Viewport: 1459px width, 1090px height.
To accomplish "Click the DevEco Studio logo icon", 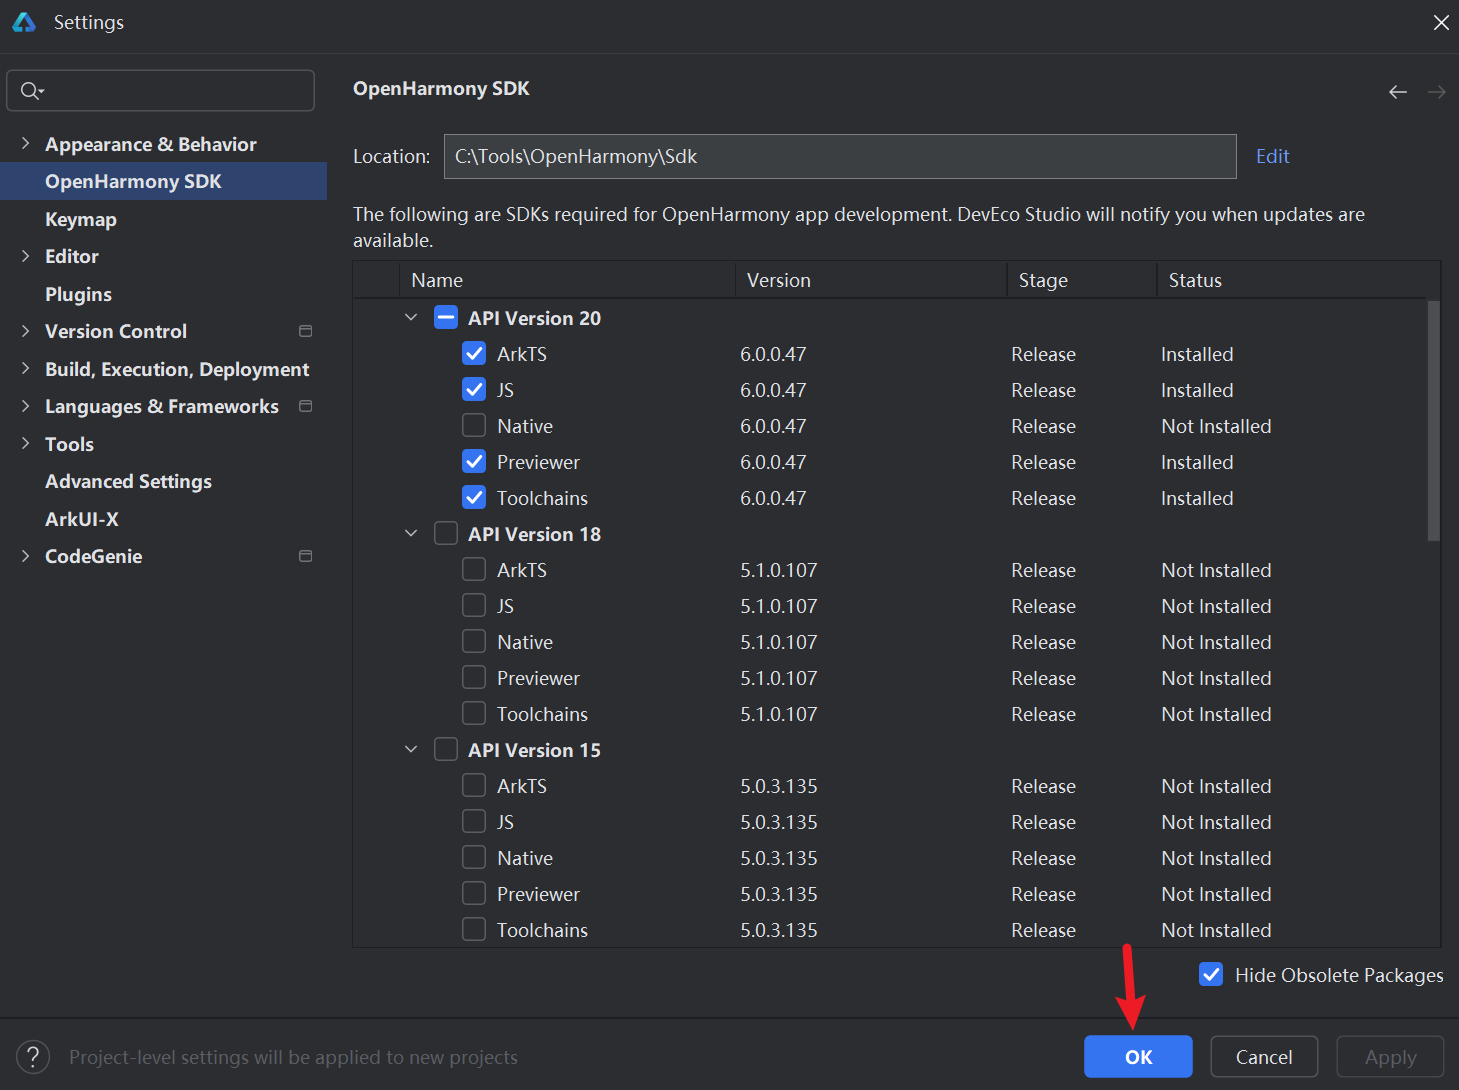I will pos(24,22).
